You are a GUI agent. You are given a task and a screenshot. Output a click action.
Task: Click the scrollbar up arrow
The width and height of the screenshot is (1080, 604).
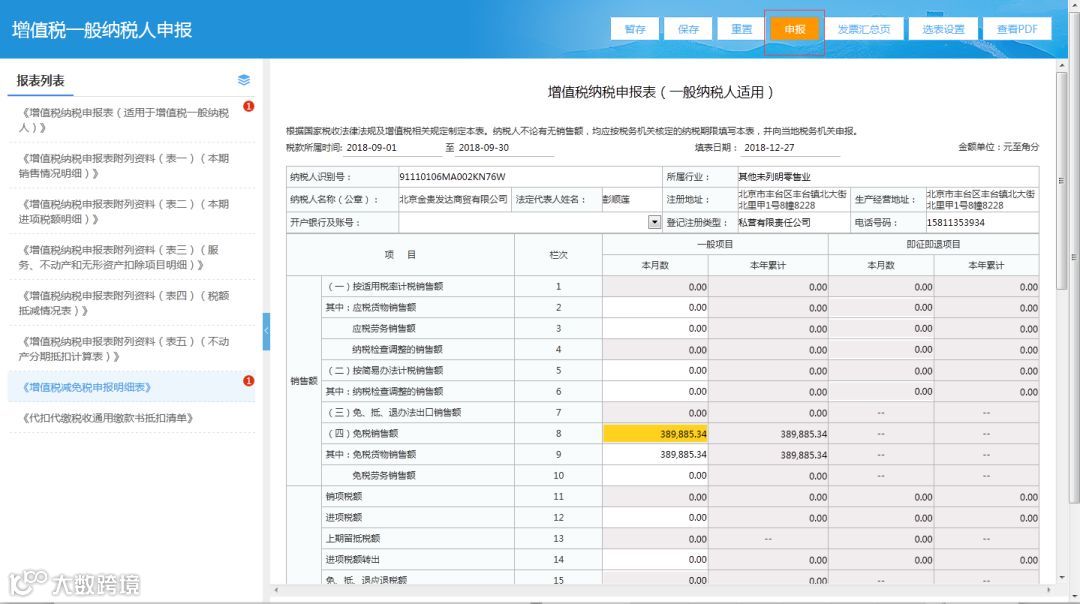tap(1061, 65)
